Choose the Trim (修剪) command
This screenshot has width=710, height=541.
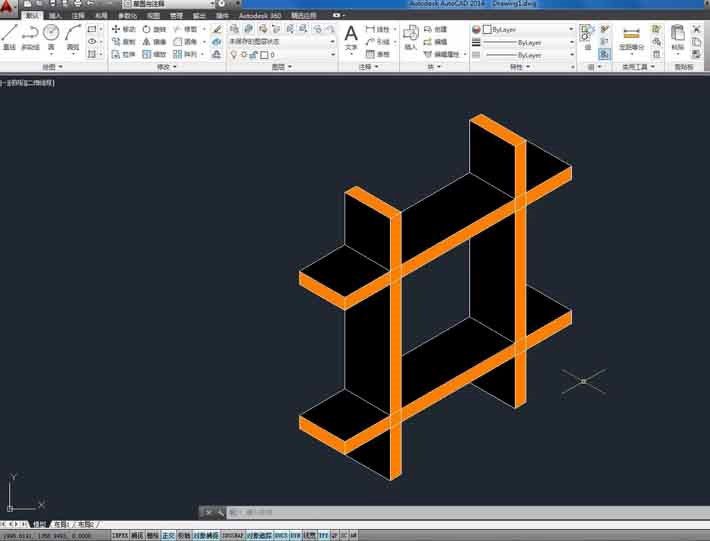pos(185,29)
